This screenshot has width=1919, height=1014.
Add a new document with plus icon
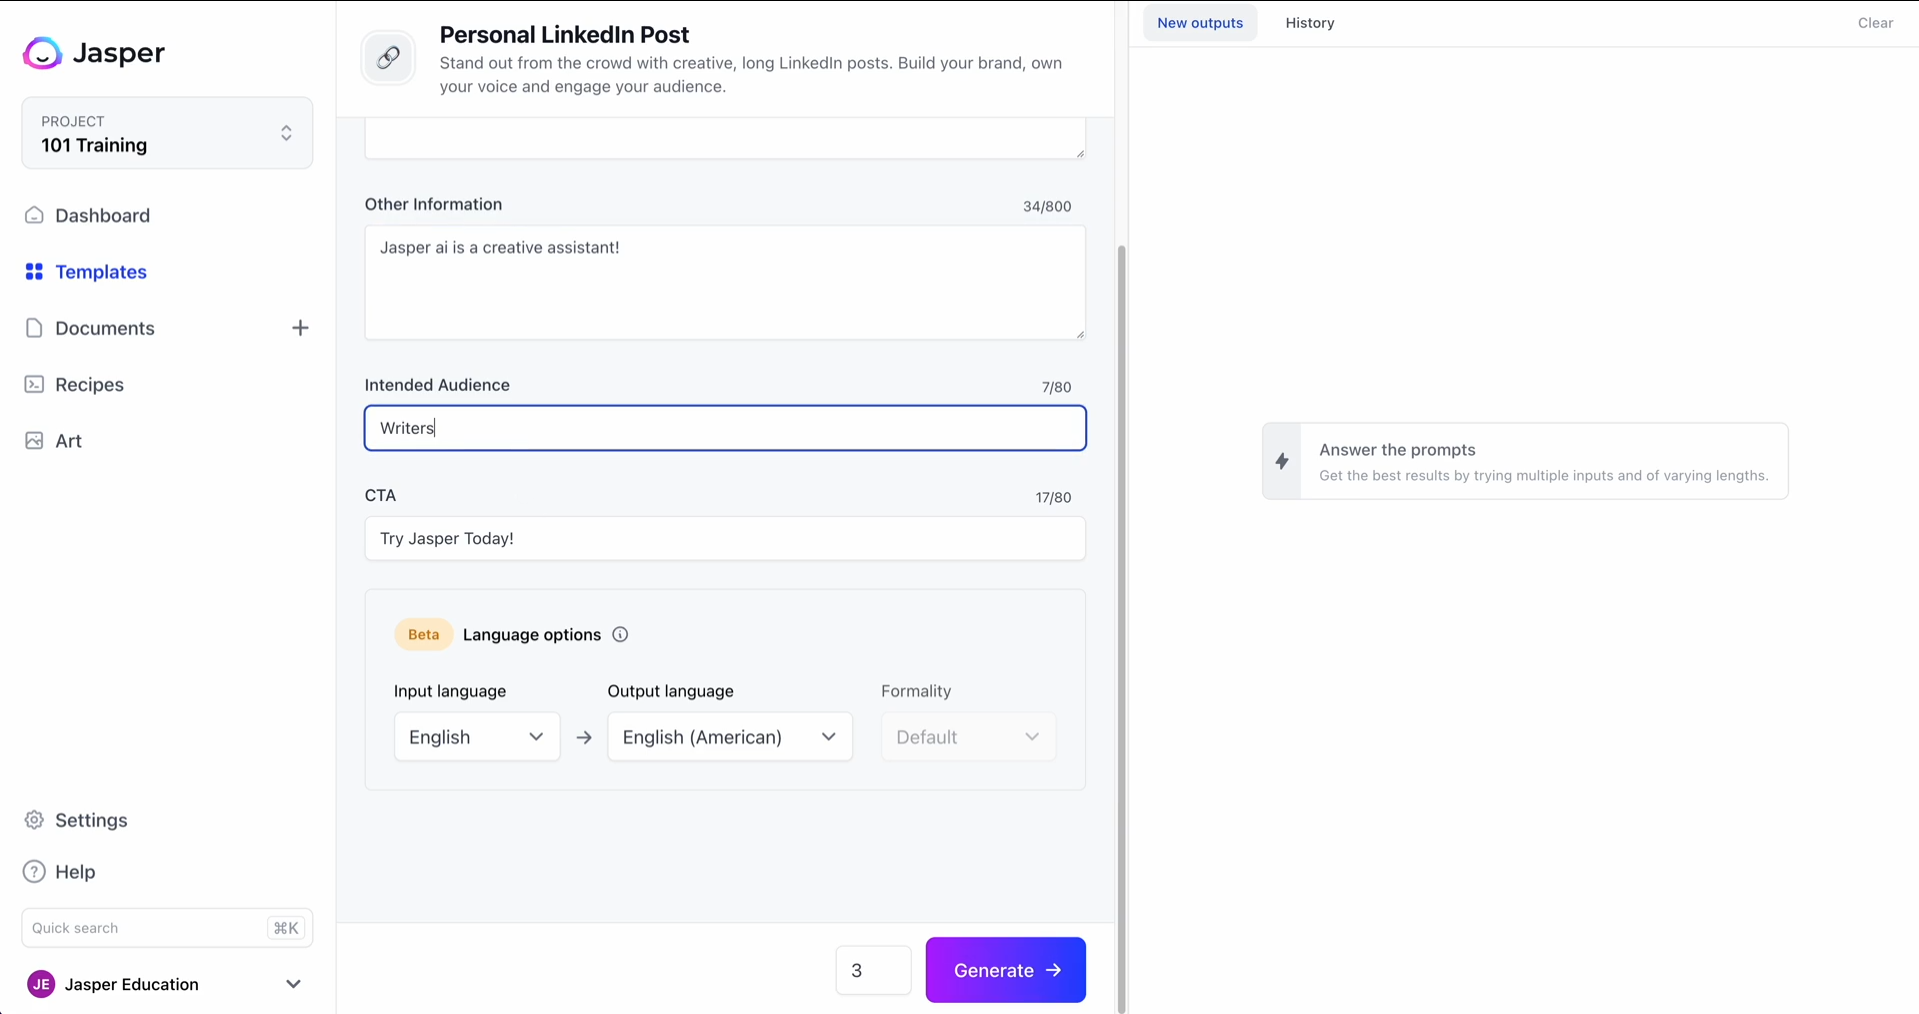click(300, 328)
